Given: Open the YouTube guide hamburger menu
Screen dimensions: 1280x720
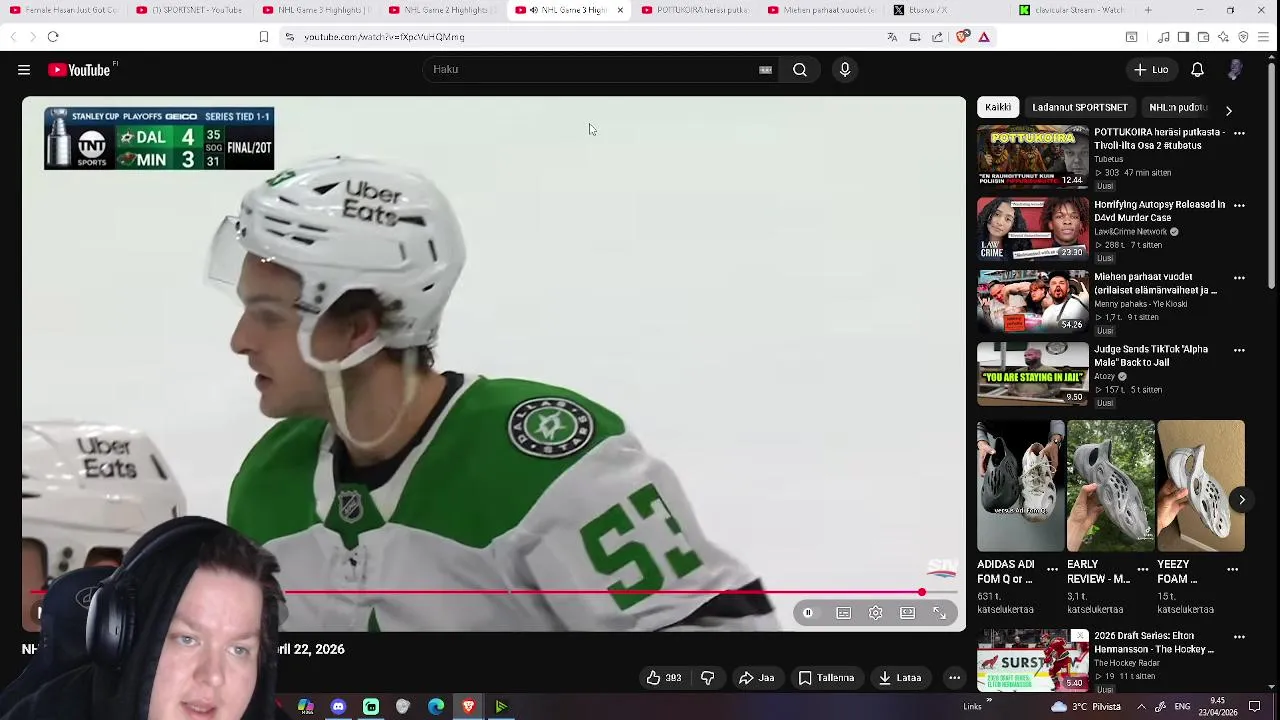Looking at the screenshot, I should coord(24,70).
